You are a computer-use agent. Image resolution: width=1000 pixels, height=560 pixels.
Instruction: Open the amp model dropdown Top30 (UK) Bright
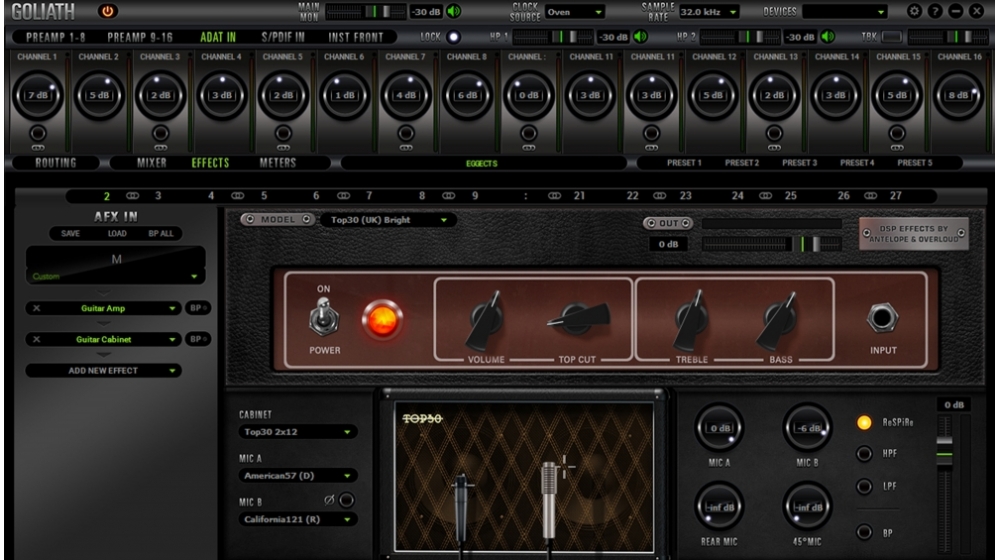(x=388, y=220)
